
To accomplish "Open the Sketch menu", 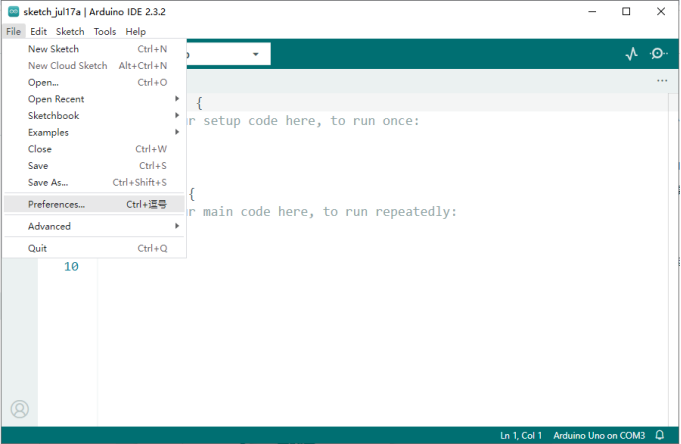I will [x=70, y=31].
